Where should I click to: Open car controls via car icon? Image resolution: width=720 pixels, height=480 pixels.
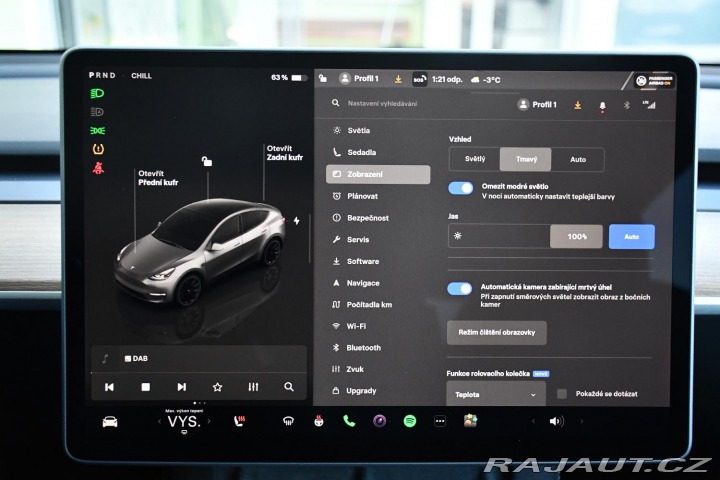(x=110, y=421)
